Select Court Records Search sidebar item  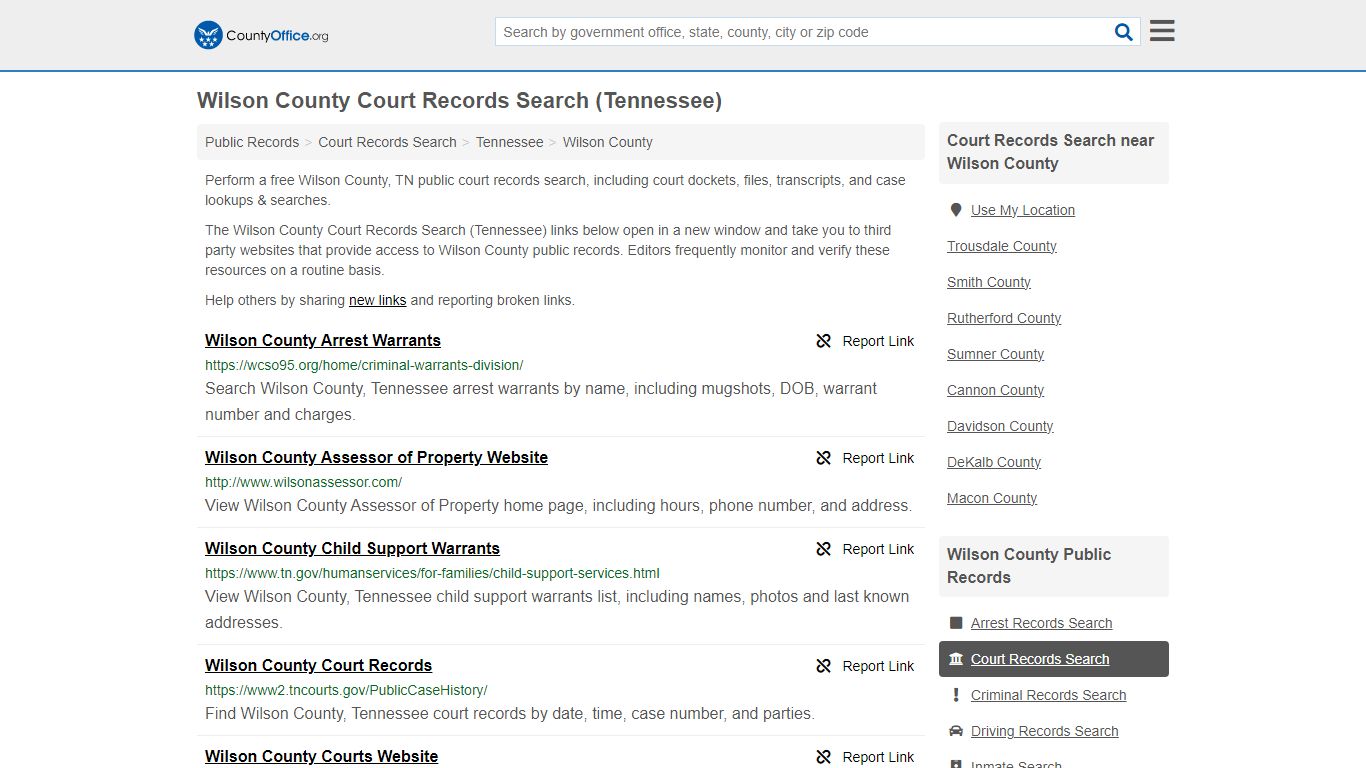(1054, 659)
